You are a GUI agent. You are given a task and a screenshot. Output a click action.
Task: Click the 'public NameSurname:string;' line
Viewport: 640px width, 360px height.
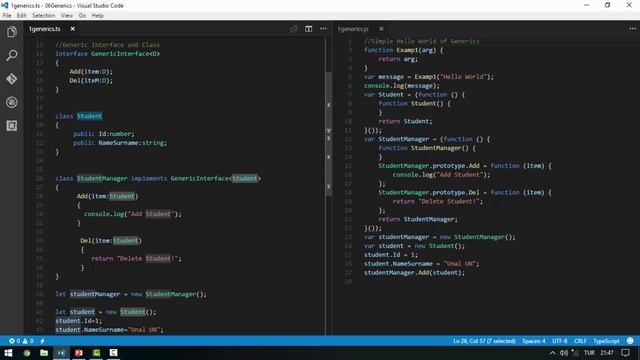120,143
